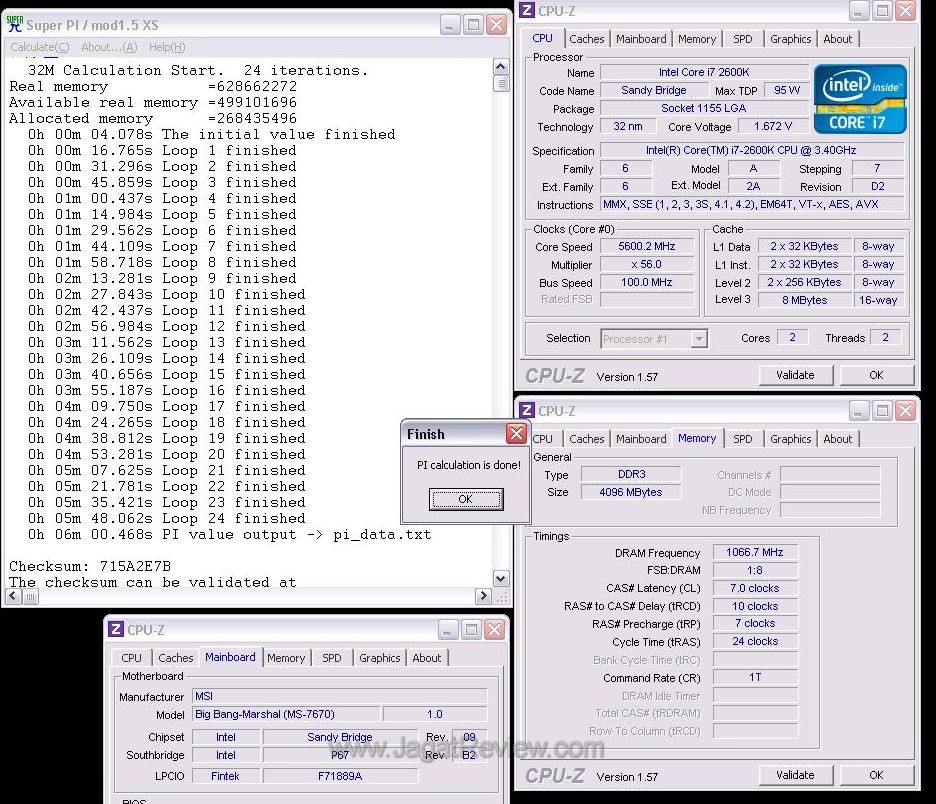Viewport: 936px width, 804px height.
Task: Click OK in the Memory CPU-Z window
Action: [875, 775]
